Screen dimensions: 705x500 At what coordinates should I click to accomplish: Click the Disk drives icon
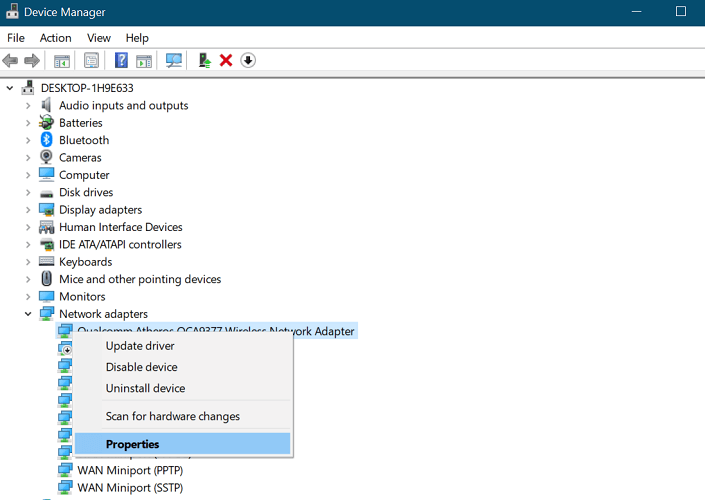coord(46,194)
